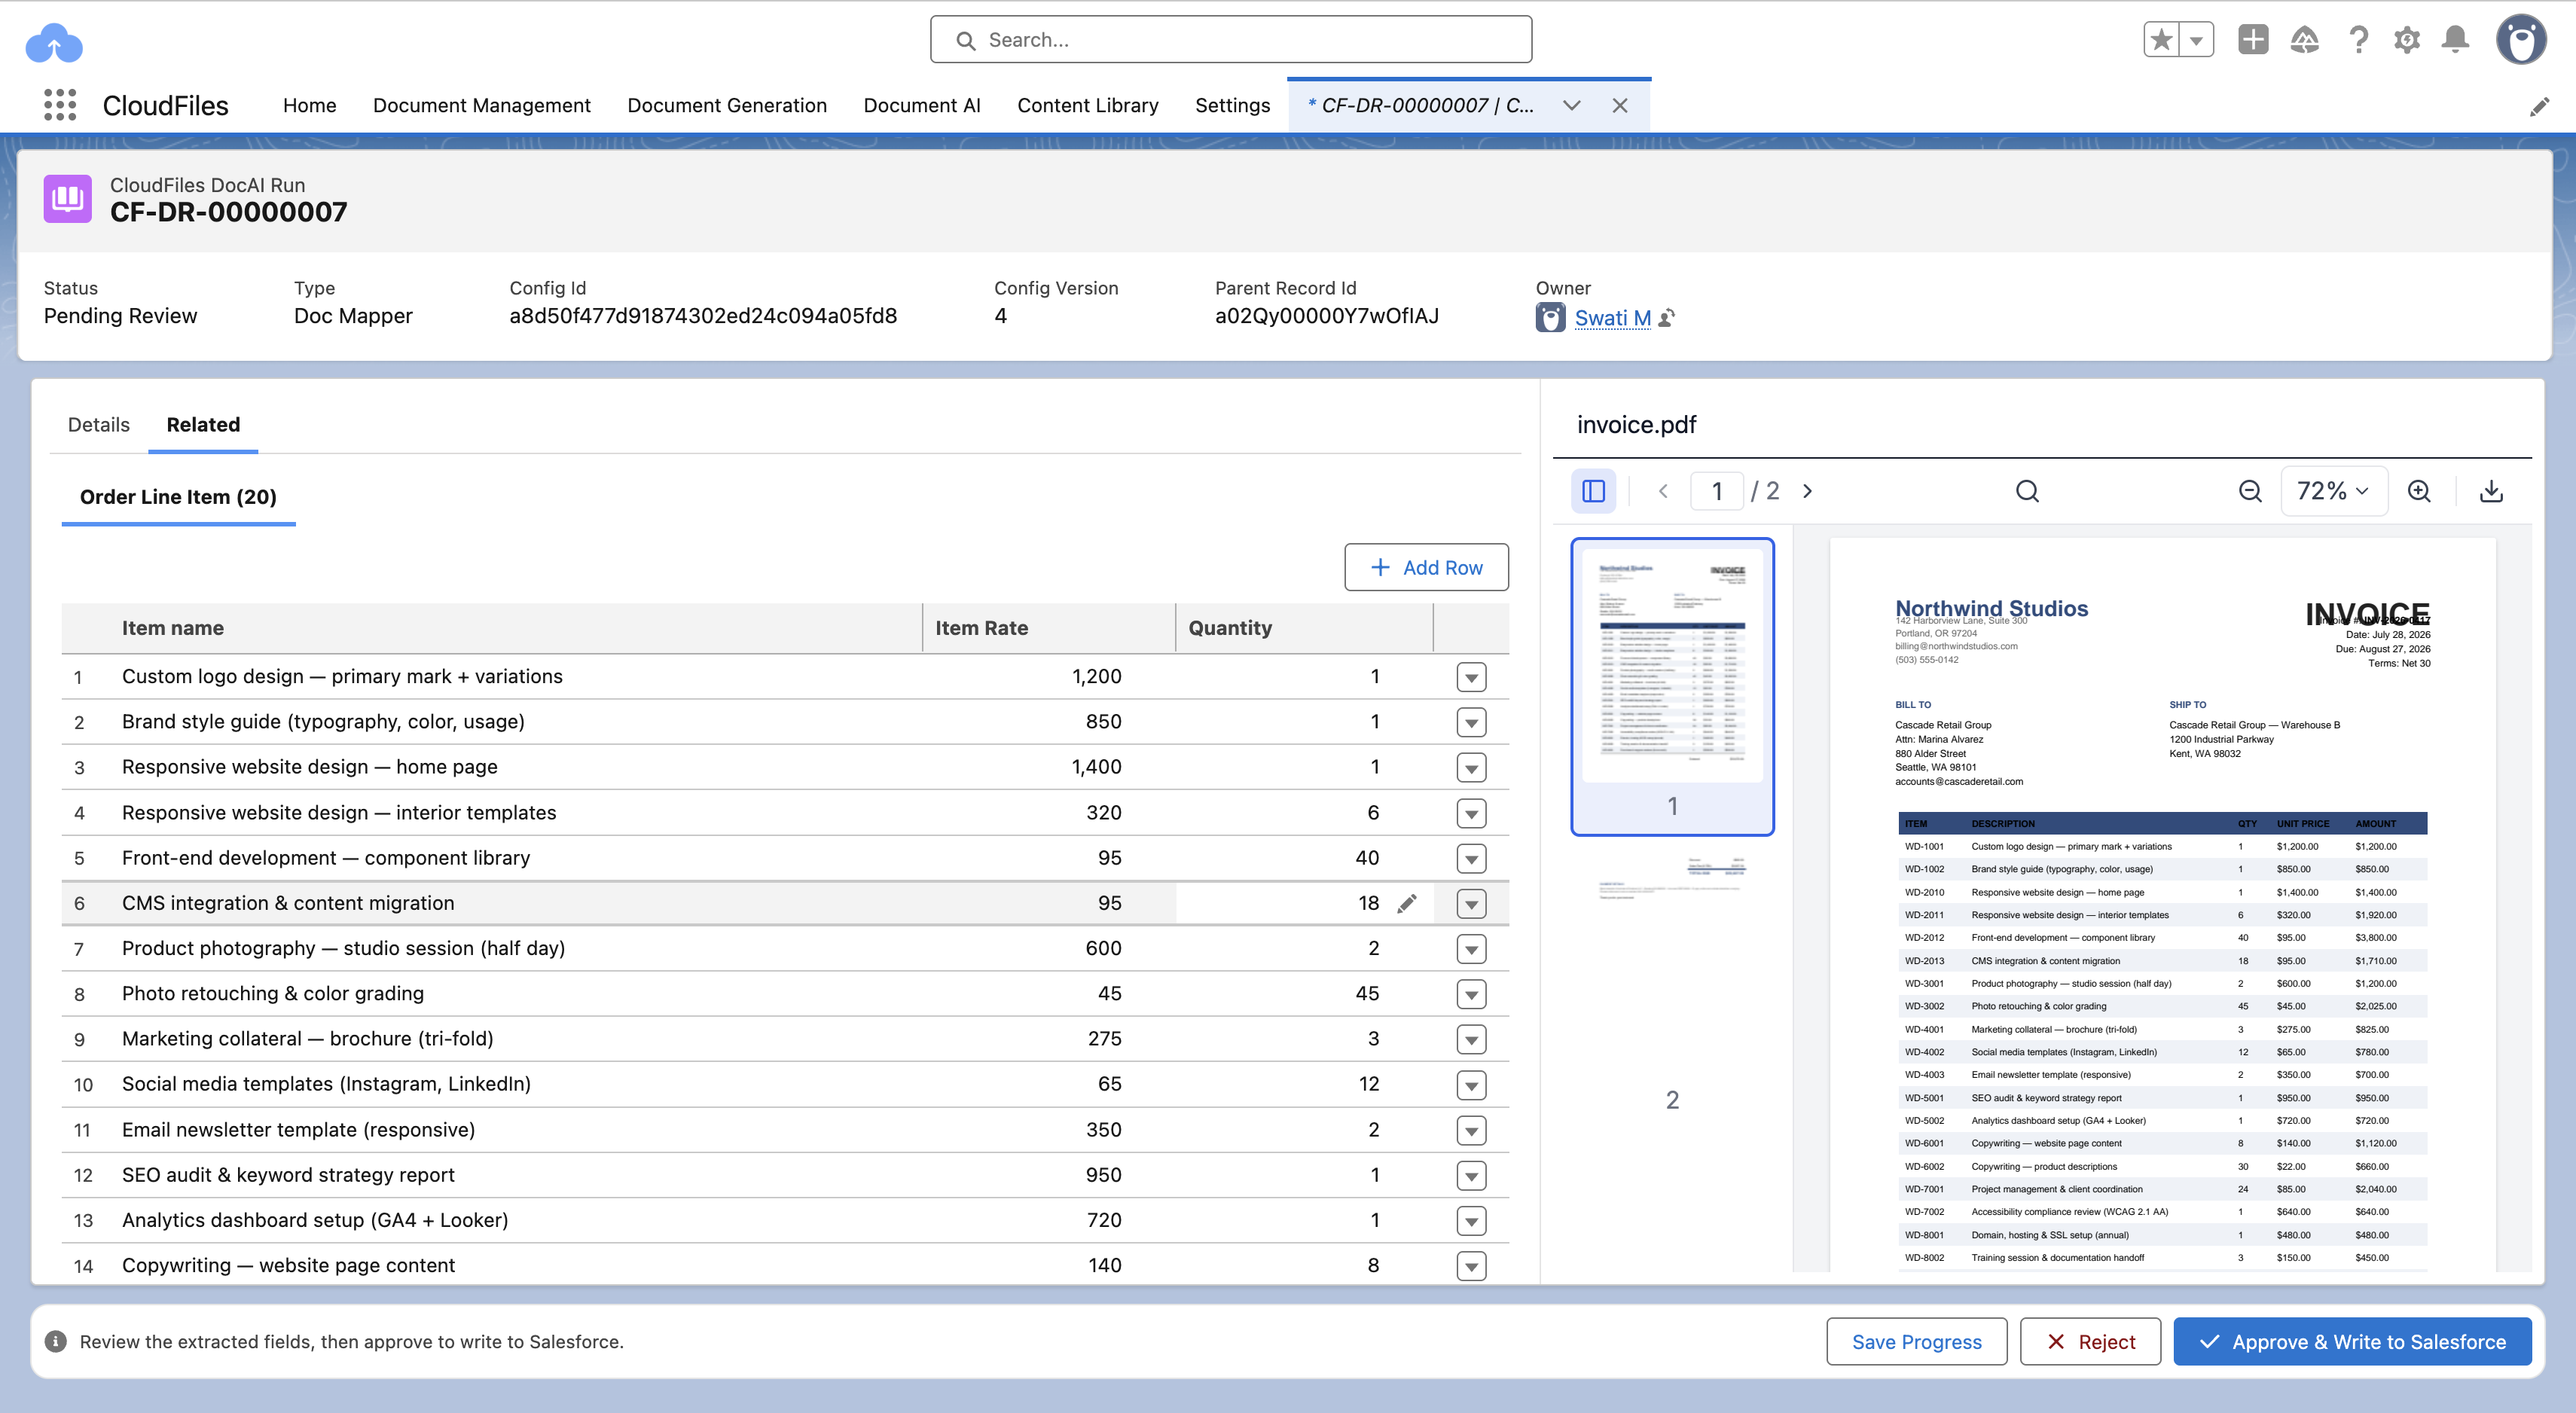The height and width of the screenshot is (1413, 2576).
Task: Open Content Library nav item
Action: pos(1087,105)
